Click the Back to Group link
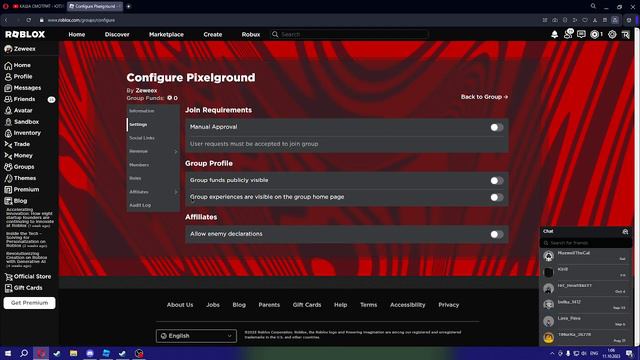The image size is (640, 360). 484,97
